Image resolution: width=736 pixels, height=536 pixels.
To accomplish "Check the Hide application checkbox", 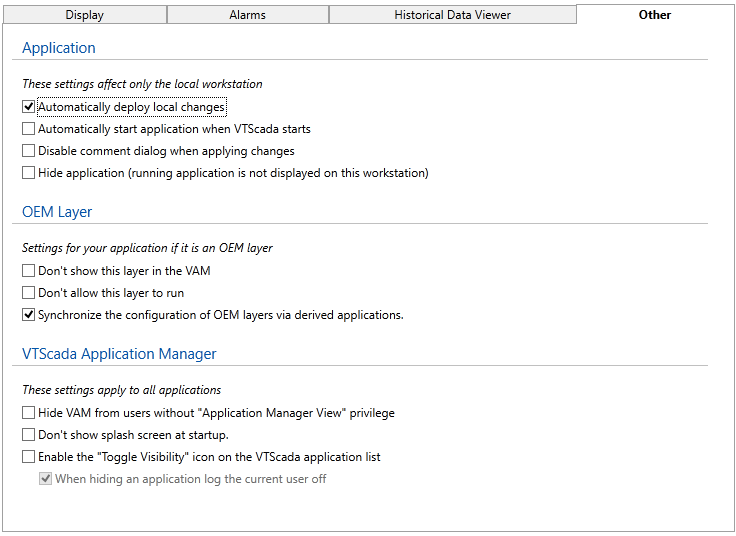I will [x=29, y=173].
